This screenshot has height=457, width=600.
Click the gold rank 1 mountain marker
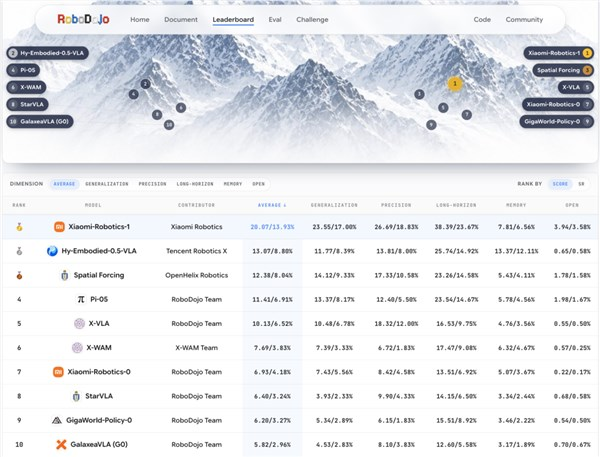(x=455, y=83)
